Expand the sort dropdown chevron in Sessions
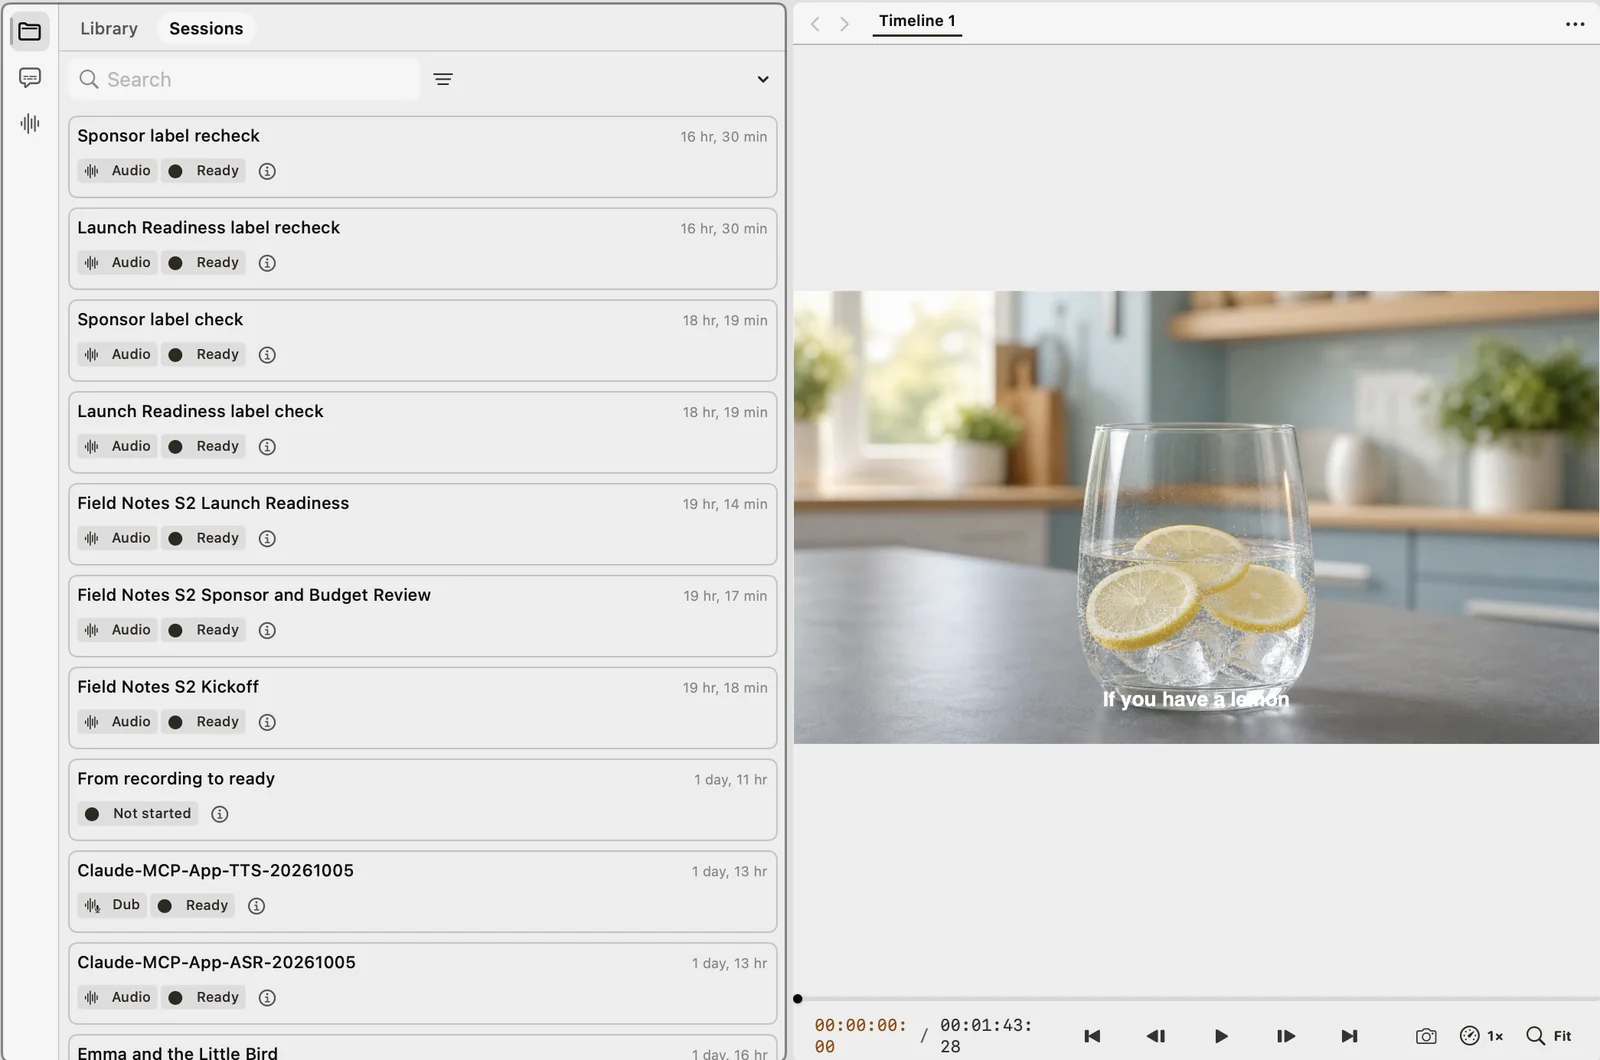Screen dimensions: 1600x1060 (763, 79)
